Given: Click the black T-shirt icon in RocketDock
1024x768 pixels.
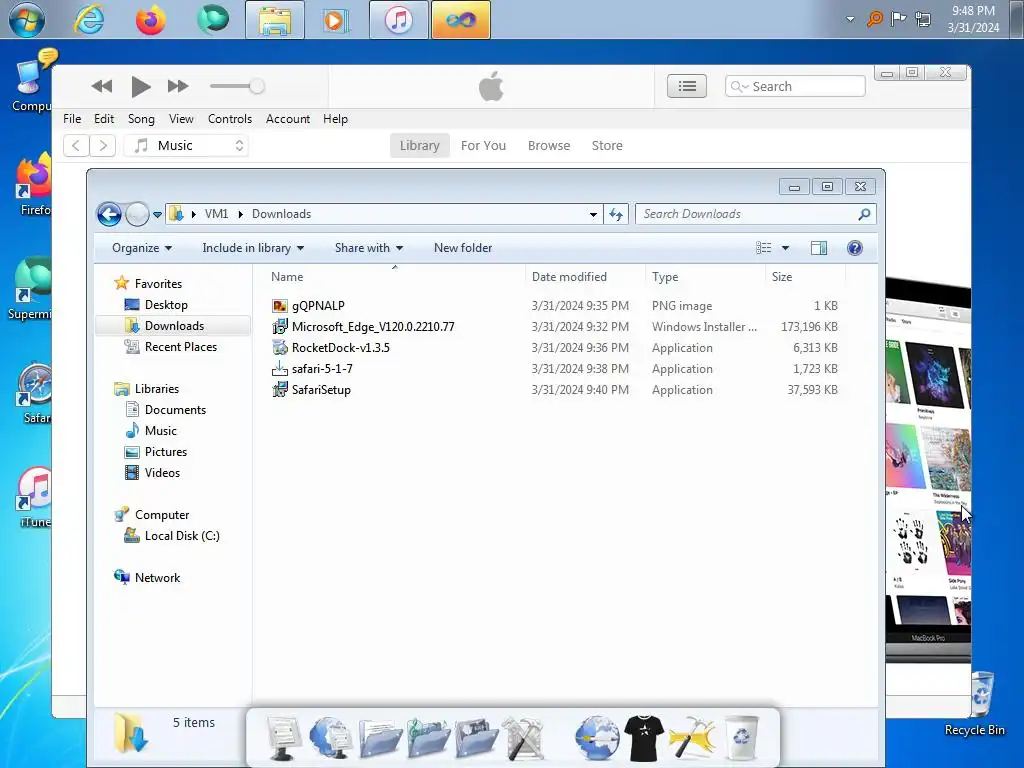Looking at the screenshot, I should (644, 738).
